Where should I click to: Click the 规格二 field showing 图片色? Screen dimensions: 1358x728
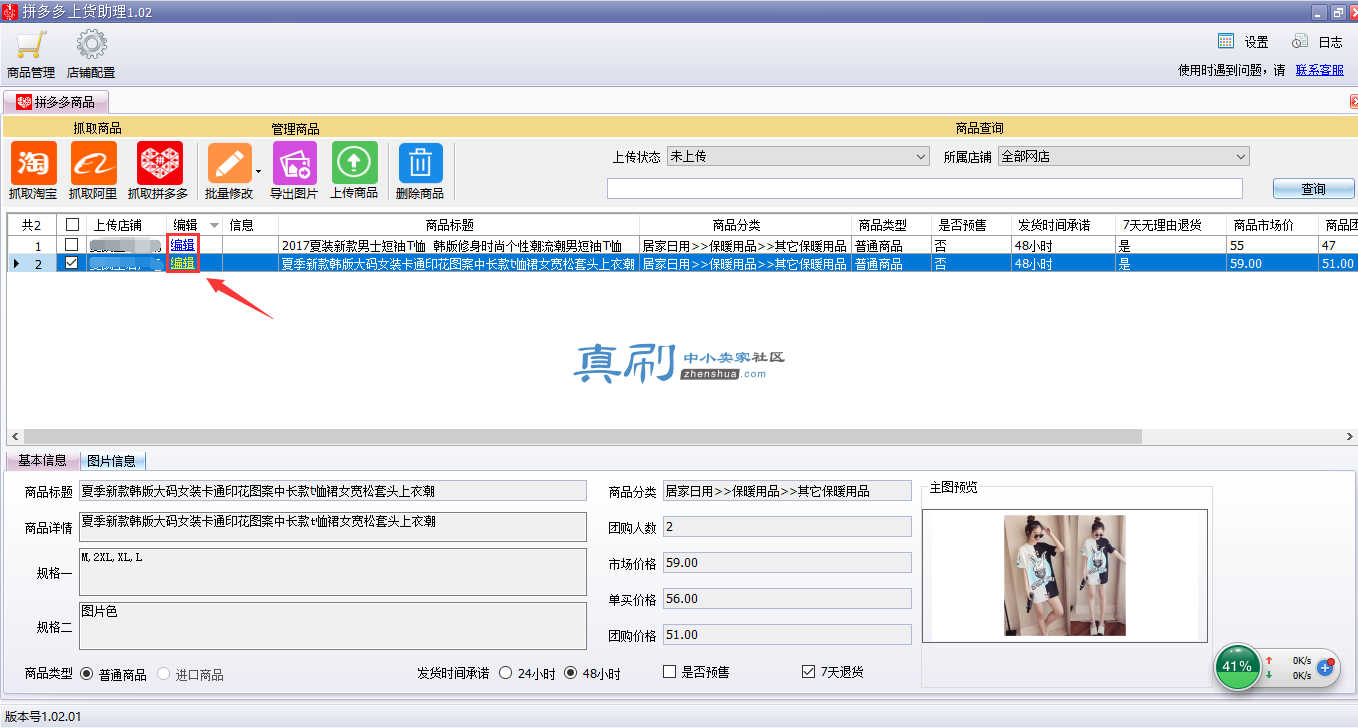click(333, 625)
